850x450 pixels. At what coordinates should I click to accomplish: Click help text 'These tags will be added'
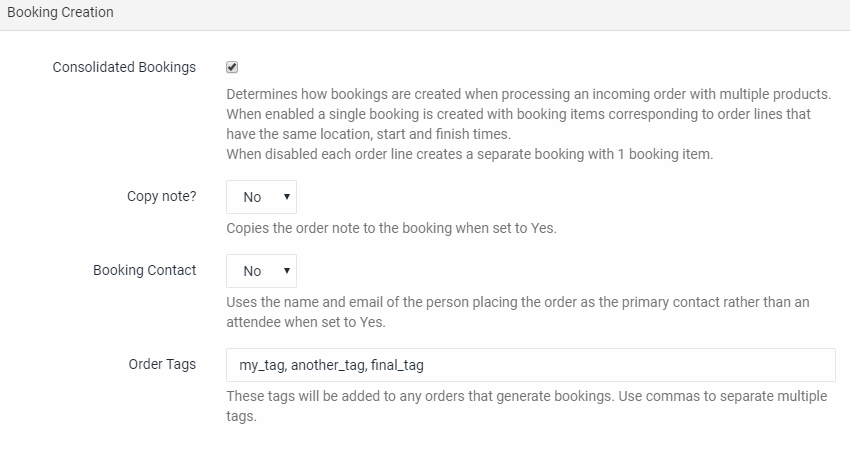[526, 406]
